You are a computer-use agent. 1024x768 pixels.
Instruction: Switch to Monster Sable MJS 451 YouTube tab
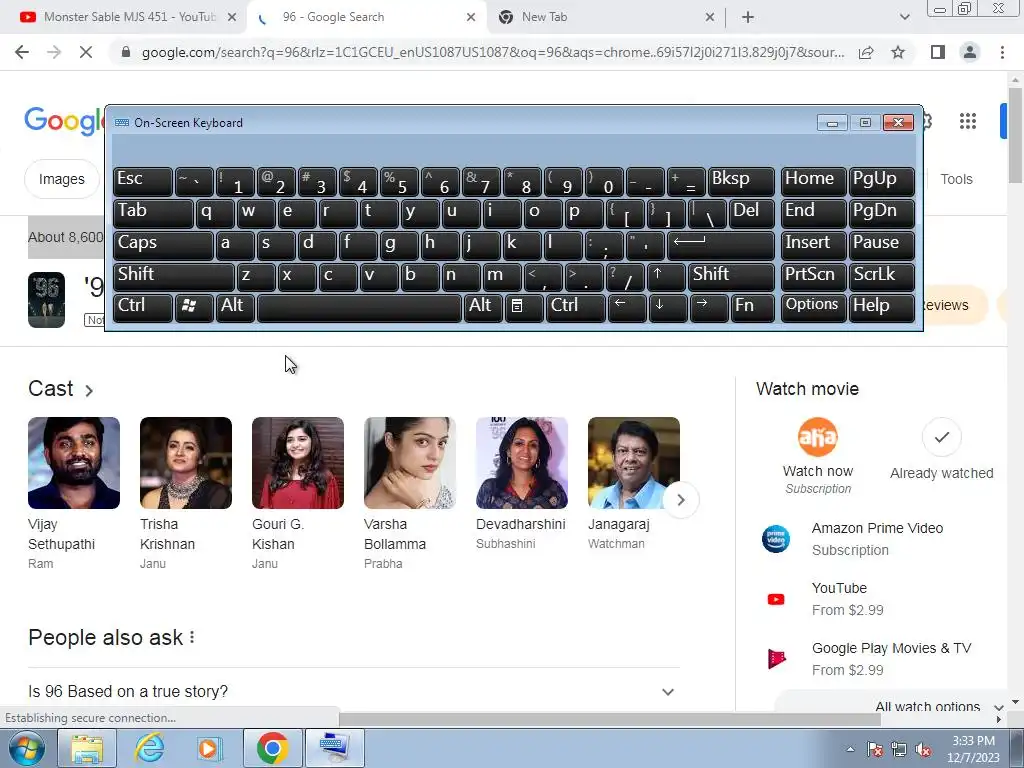tap(129, 17)
